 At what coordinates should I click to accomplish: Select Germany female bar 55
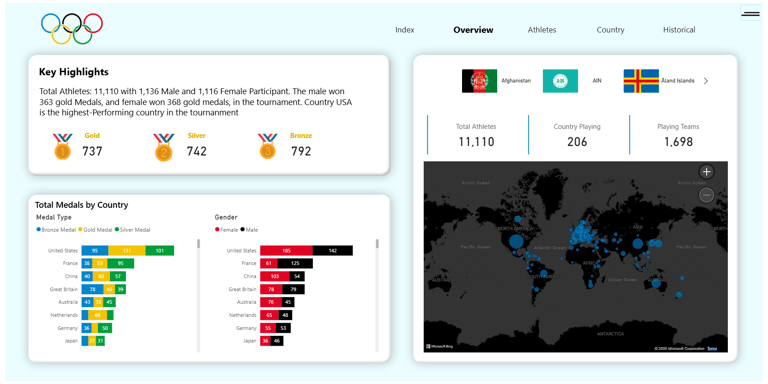coord(268,328)
